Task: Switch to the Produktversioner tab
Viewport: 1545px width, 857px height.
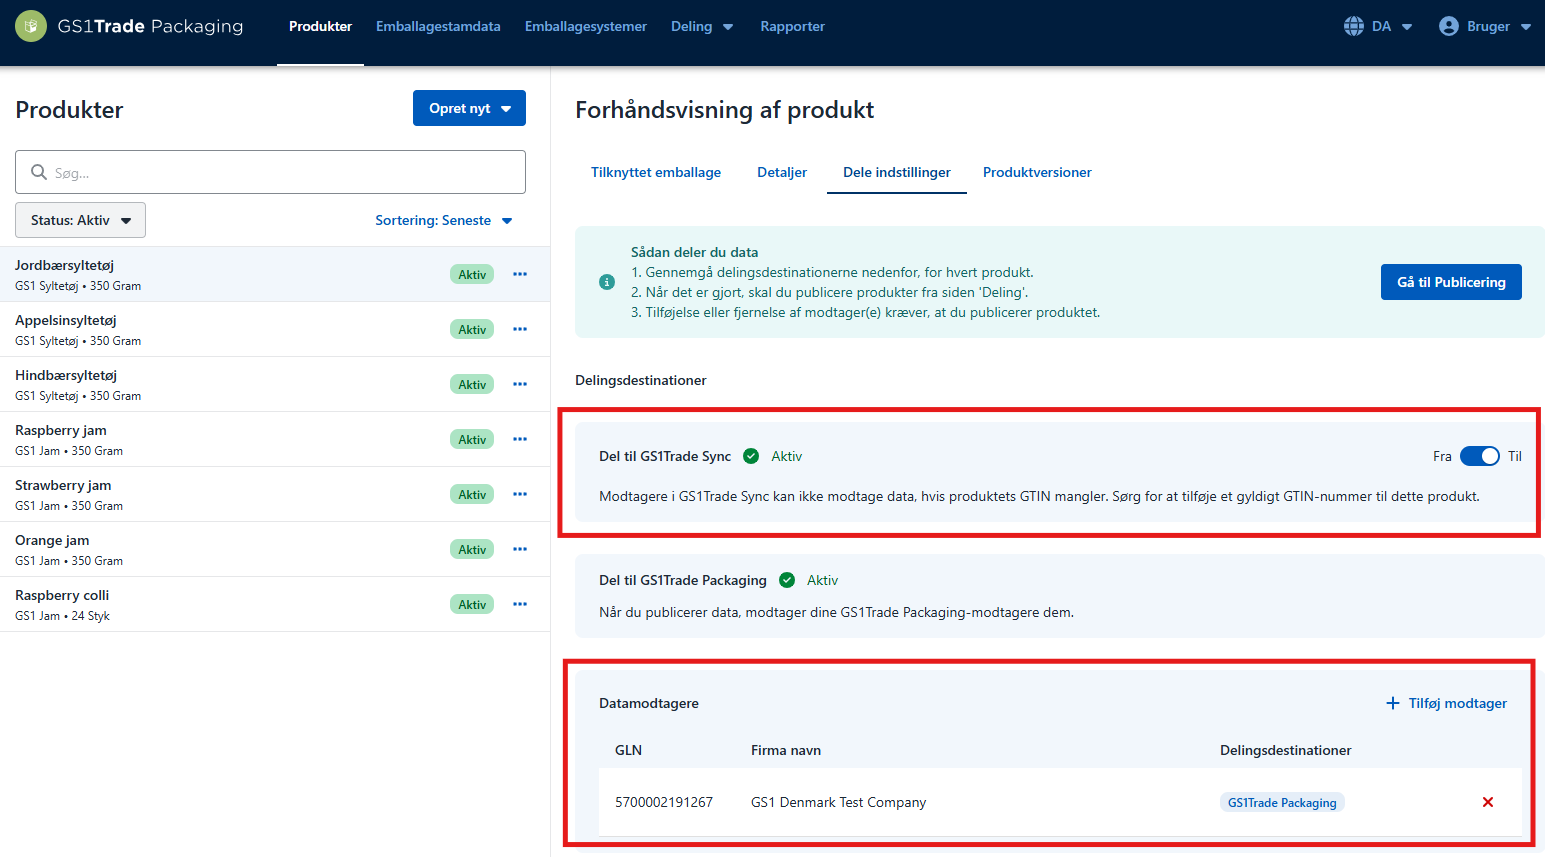Action: point(1037,172)
